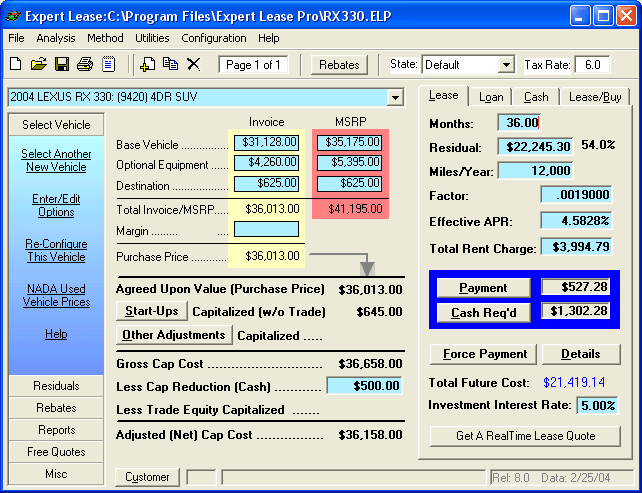Click Select Another New Vehicle link
Image resolution: width=642 pixels, height=493 pixels.
56,161
